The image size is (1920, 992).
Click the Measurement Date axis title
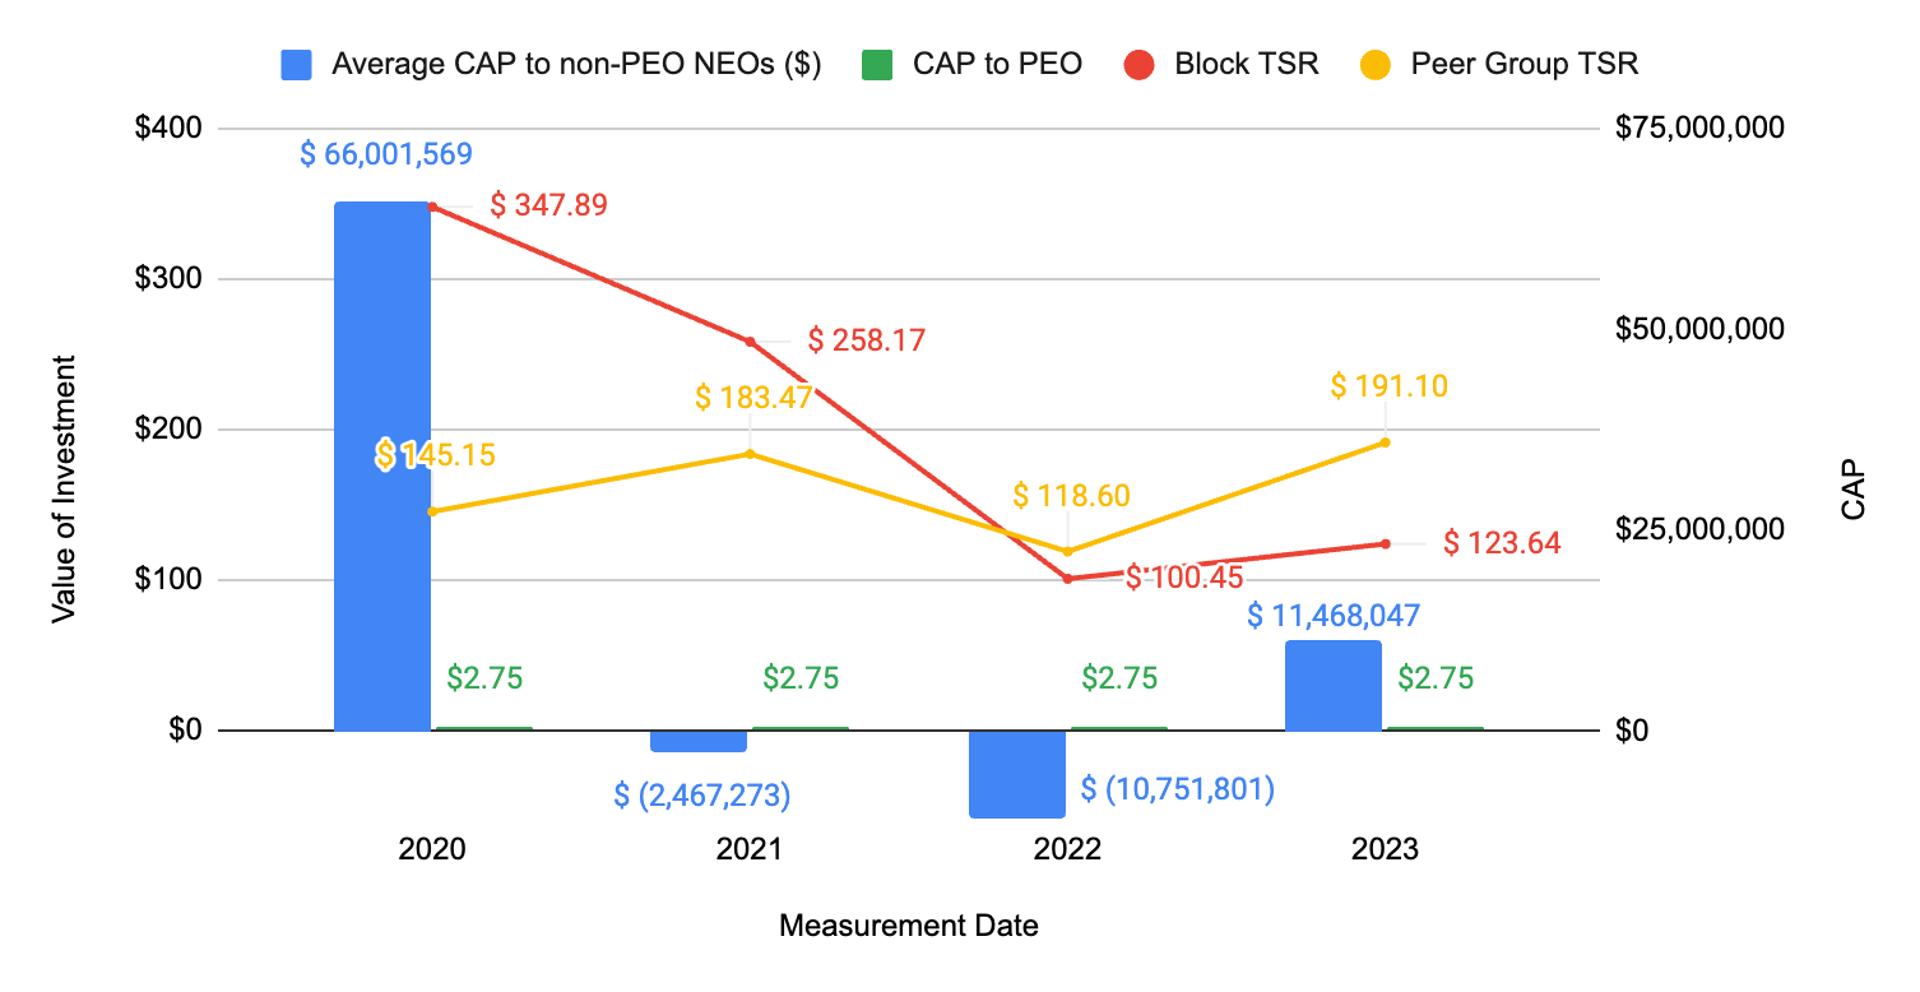coord(908,926)
